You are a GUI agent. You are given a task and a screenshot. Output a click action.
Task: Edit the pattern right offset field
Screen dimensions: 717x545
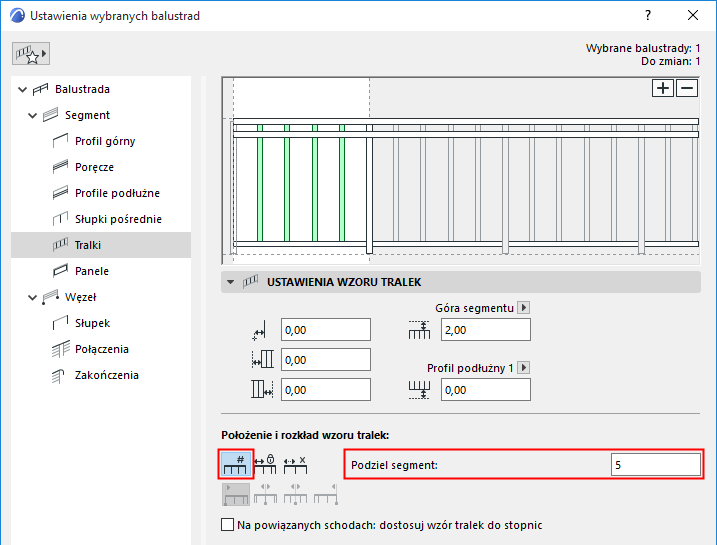click(x=326, y=390)
